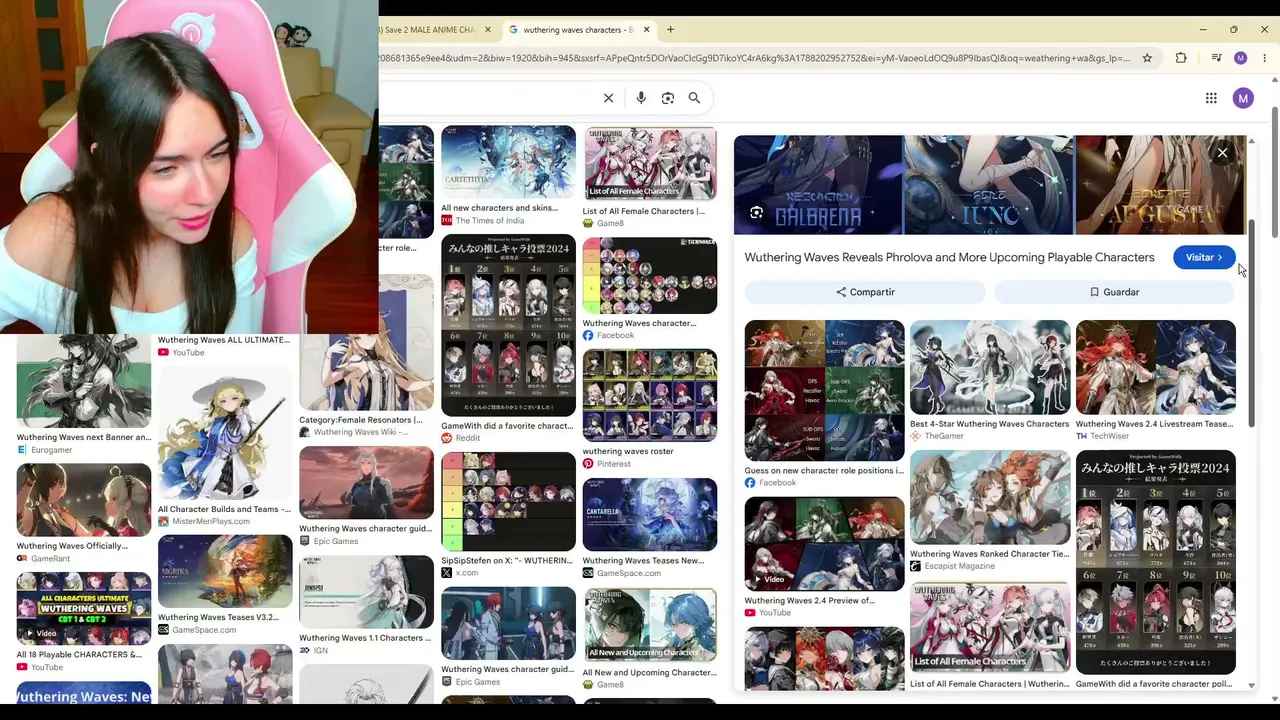Open the "wuthering waves roster" title link
The width and height of the screenshot is (1280, 720).
628,451
